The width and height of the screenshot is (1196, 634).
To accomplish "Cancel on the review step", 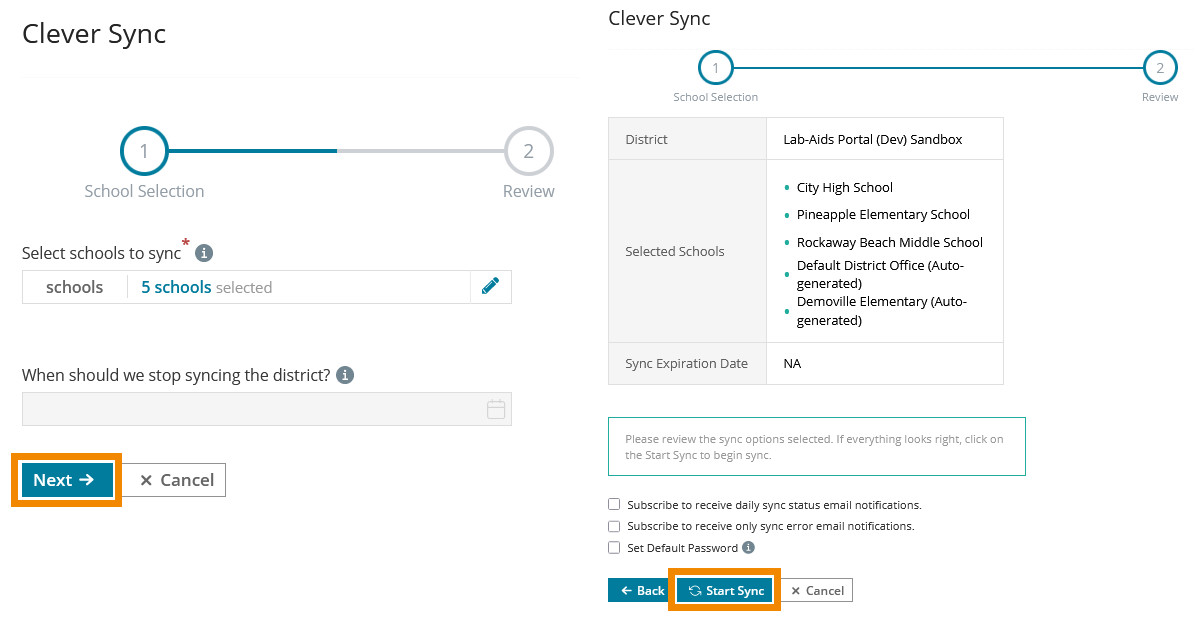I will 816,591.
